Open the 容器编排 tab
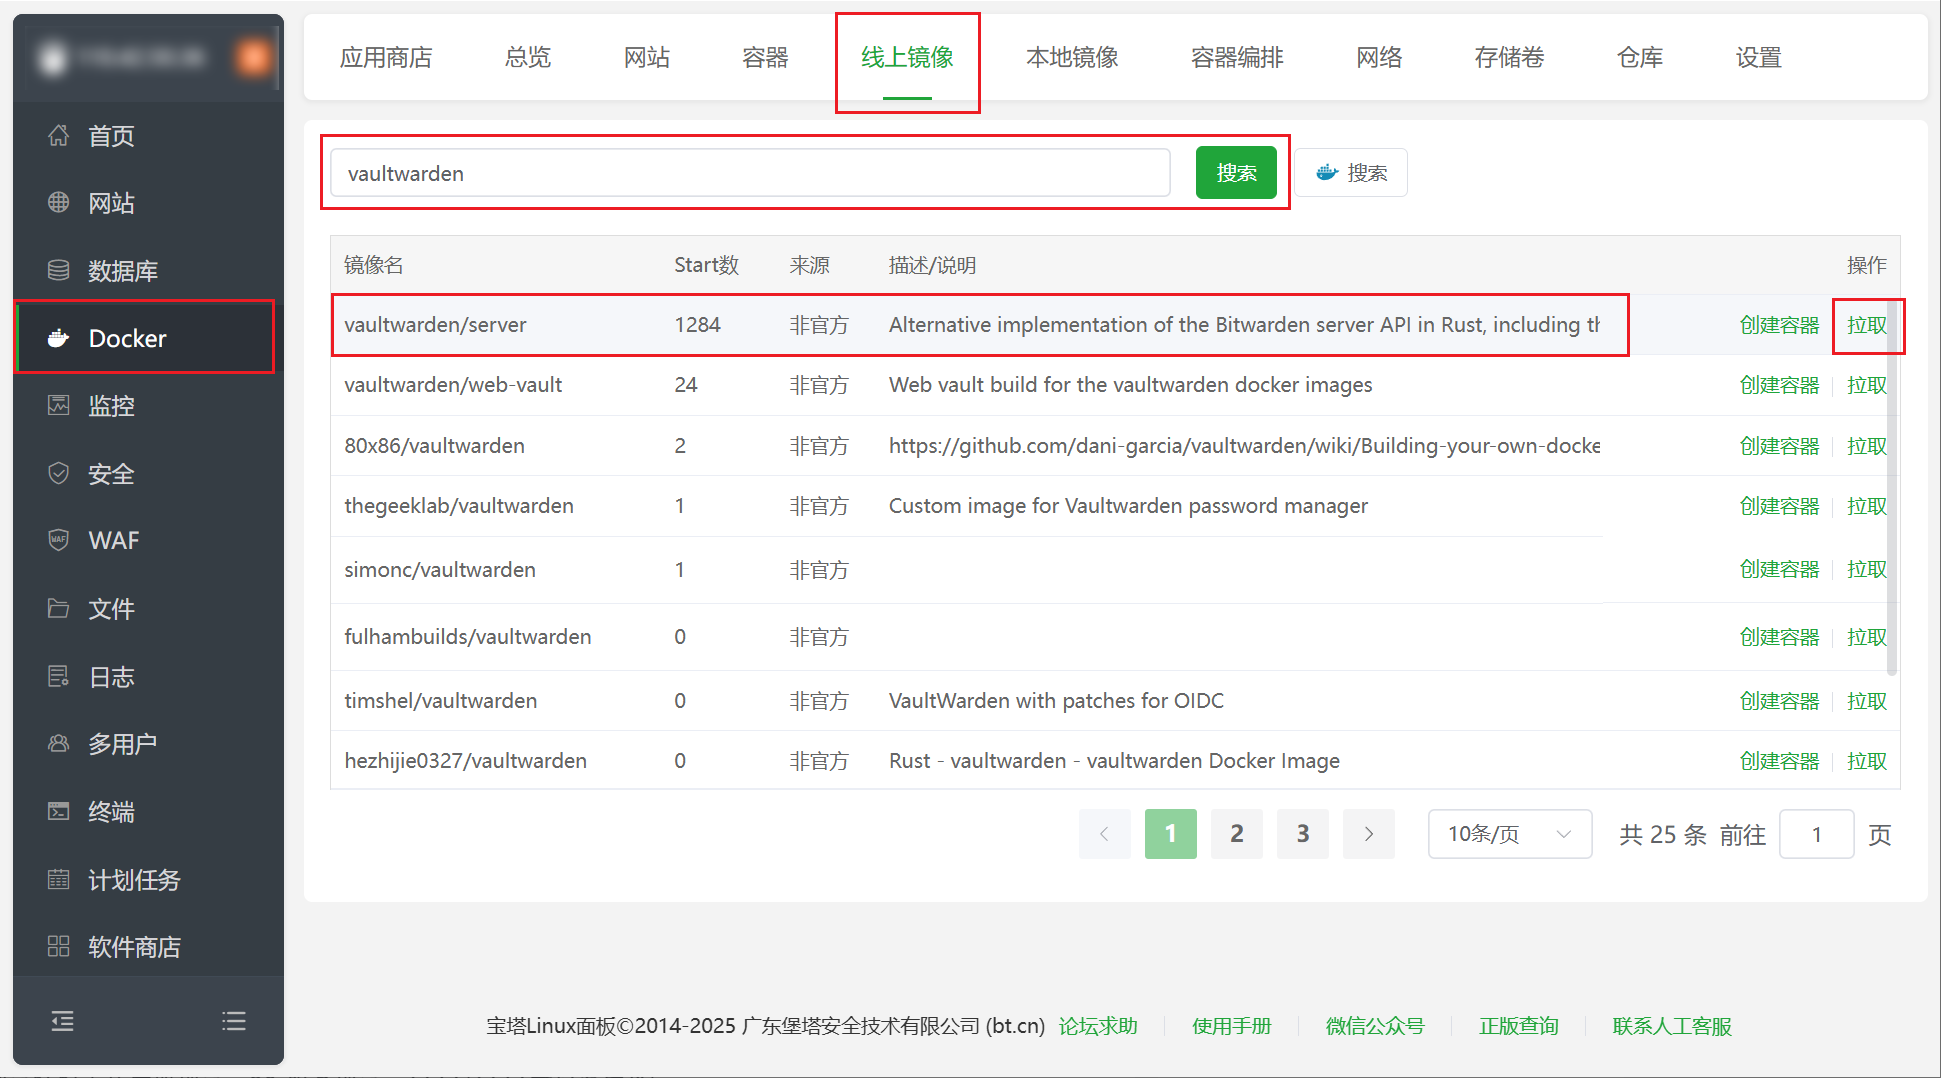This screenshot has width=1941, height=1078. 1236,58
